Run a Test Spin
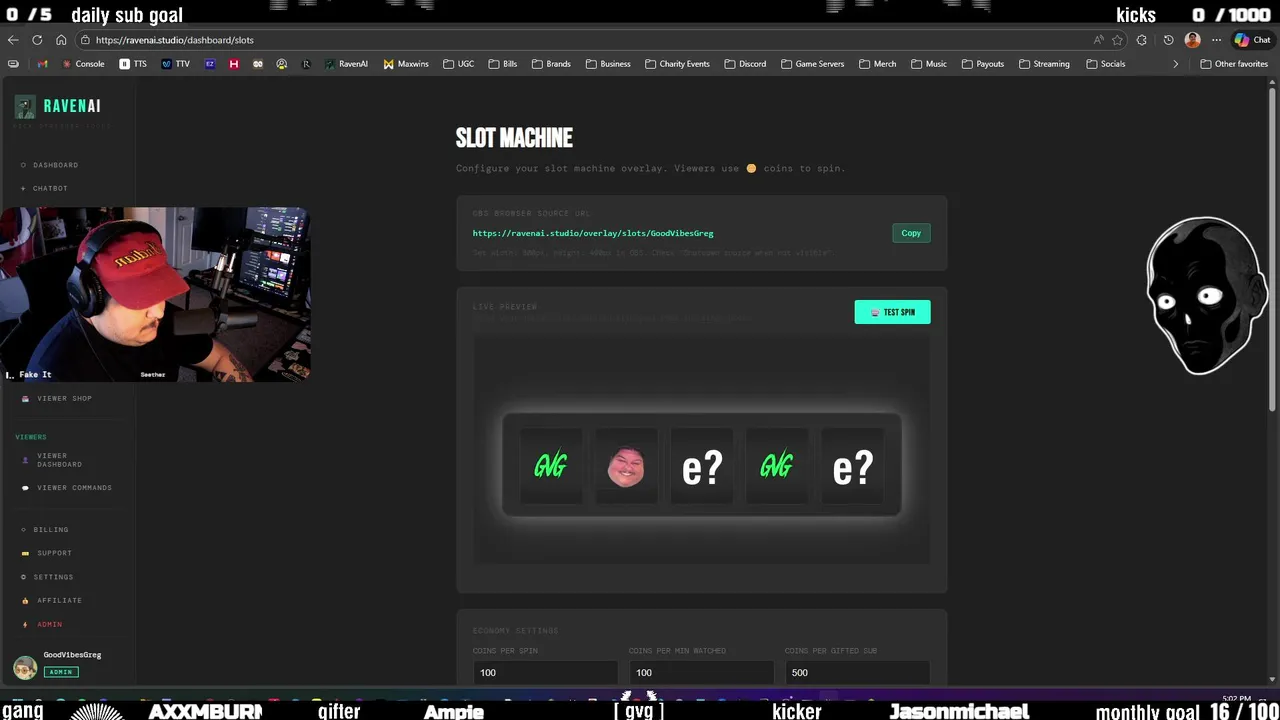1280x720 pixels. coord(892,312)
